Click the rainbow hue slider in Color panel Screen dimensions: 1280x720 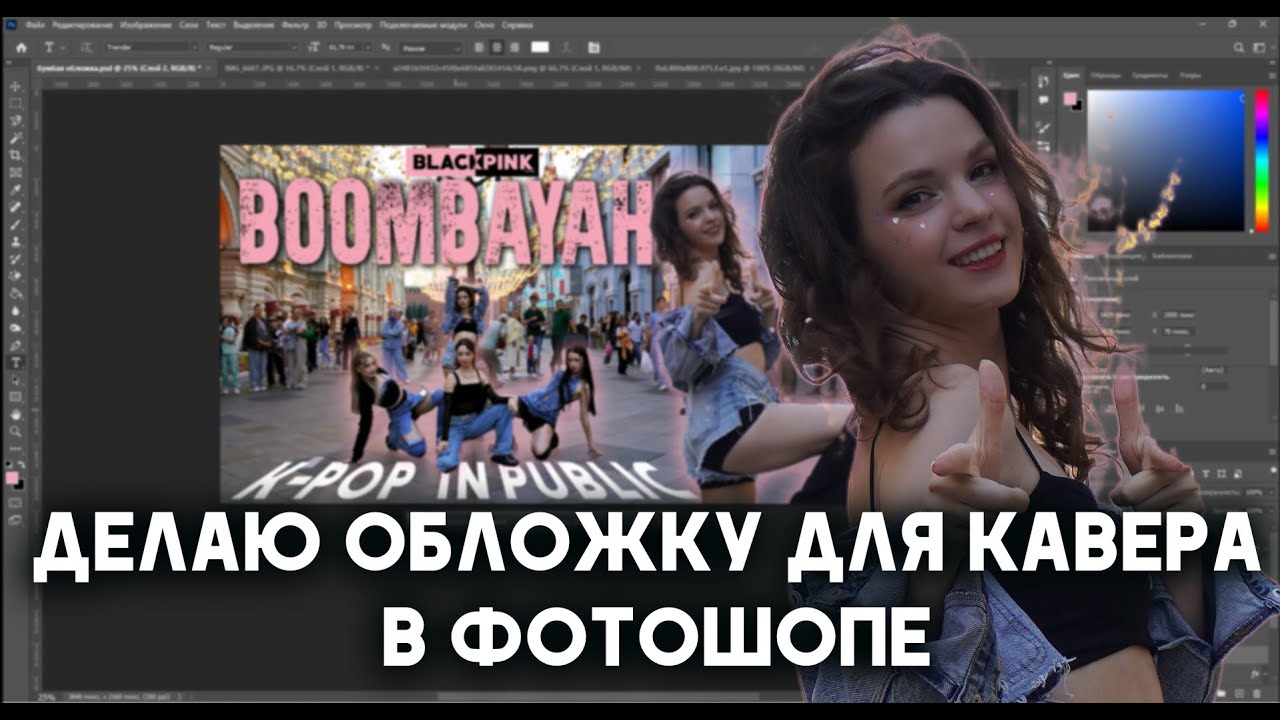(1262, 160)
